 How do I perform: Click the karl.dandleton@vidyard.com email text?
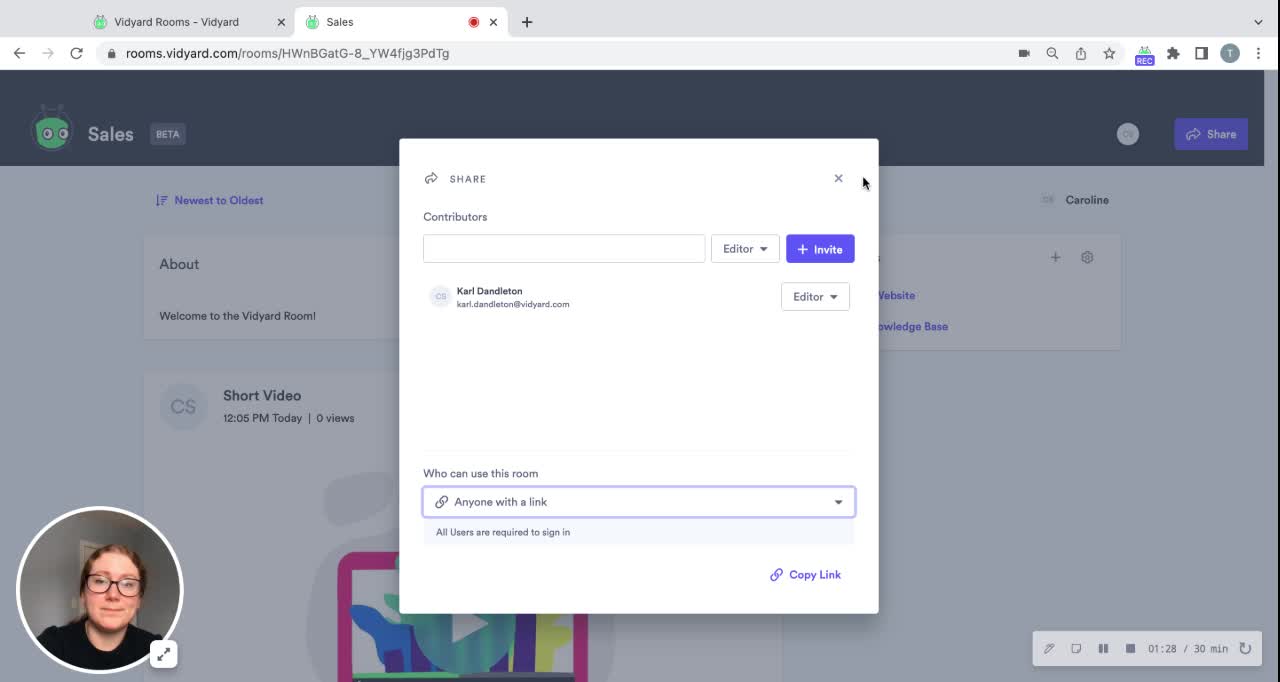point(513,304)
